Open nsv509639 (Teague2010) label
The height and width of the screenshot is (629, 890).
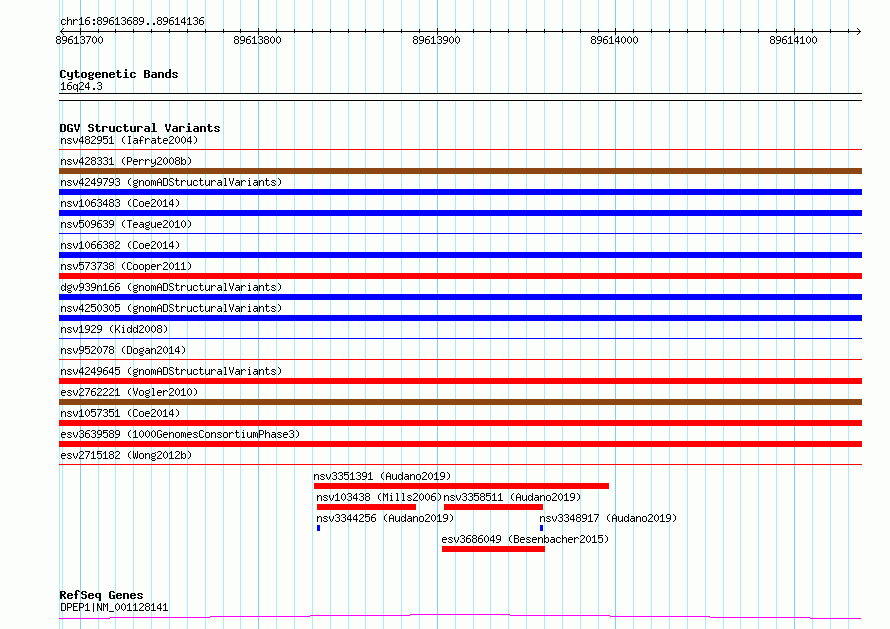pyautogui.click(x=126, y=224)
